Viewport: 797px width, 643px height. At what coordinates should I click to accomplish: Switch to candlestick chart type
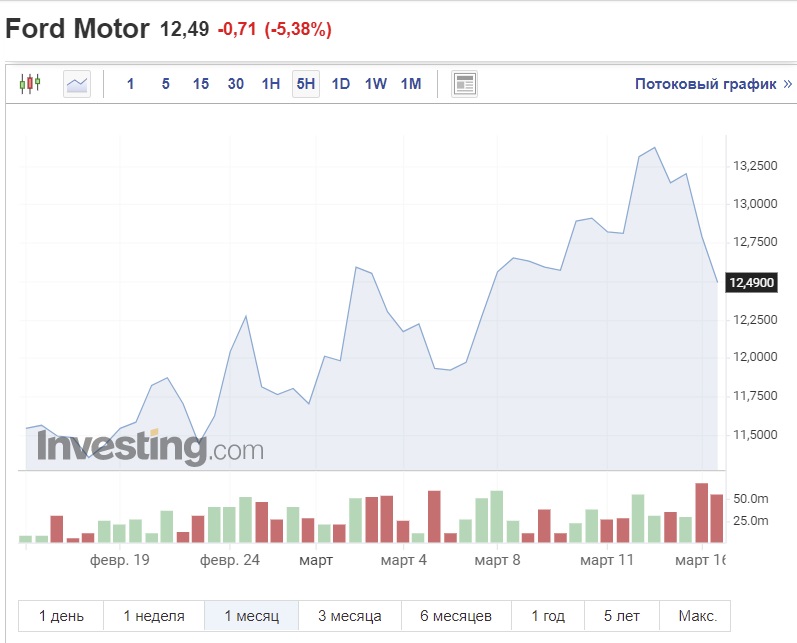[30, 83]
